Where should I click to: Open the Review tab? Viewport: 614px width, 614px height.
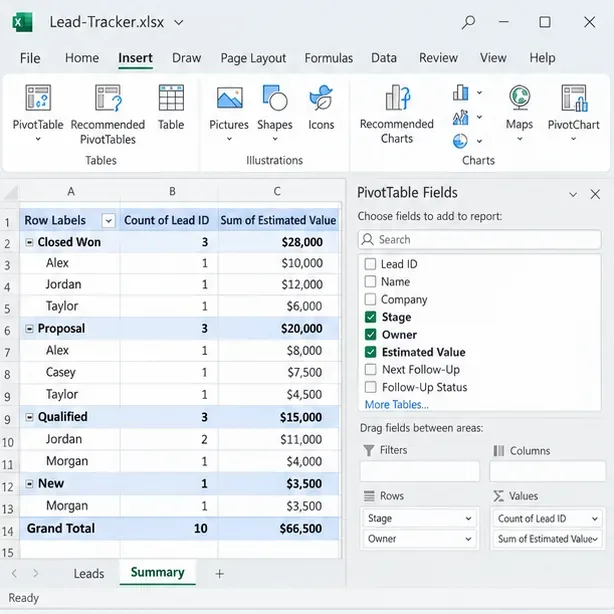[438, 58]
